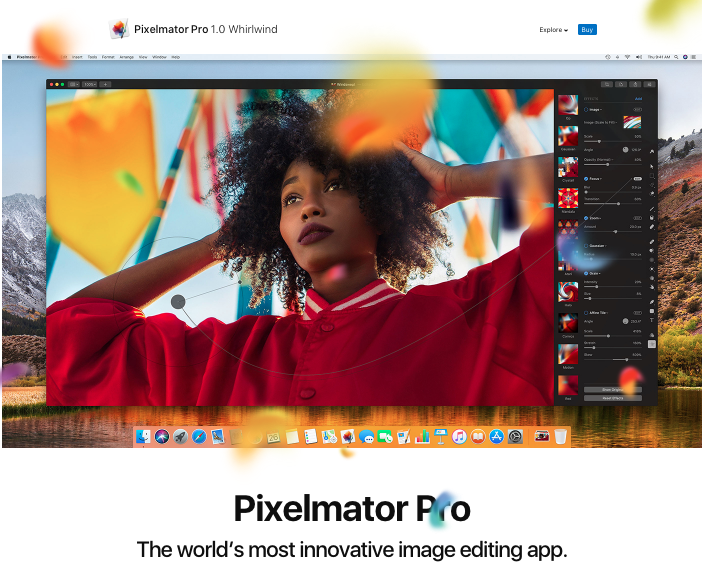Screen dimensions: 702x576
Task: Click the Image effect Angle dial
Action: 625,150
